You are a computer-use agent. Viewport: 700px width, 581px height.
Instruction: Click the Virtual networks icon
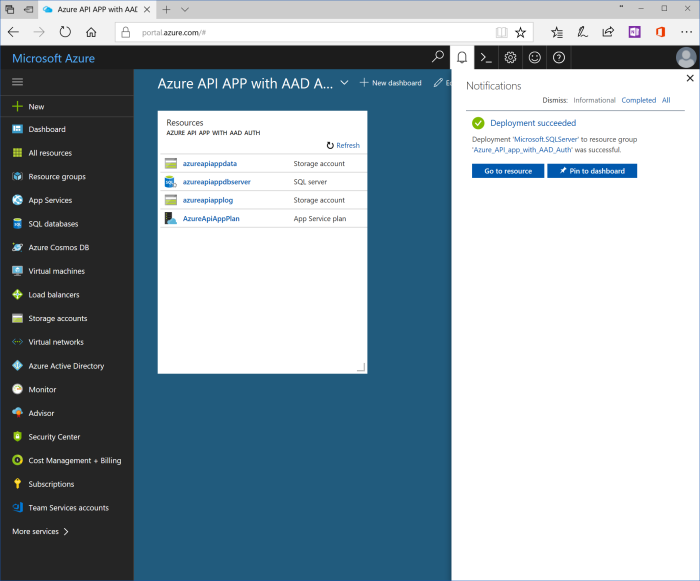click(17, 342)
